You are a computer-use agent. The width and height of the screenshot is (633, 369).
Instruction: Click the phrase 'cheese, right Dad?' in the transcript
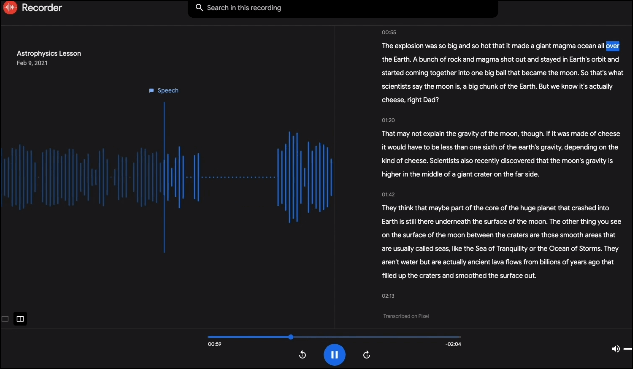tap(410, 100)
